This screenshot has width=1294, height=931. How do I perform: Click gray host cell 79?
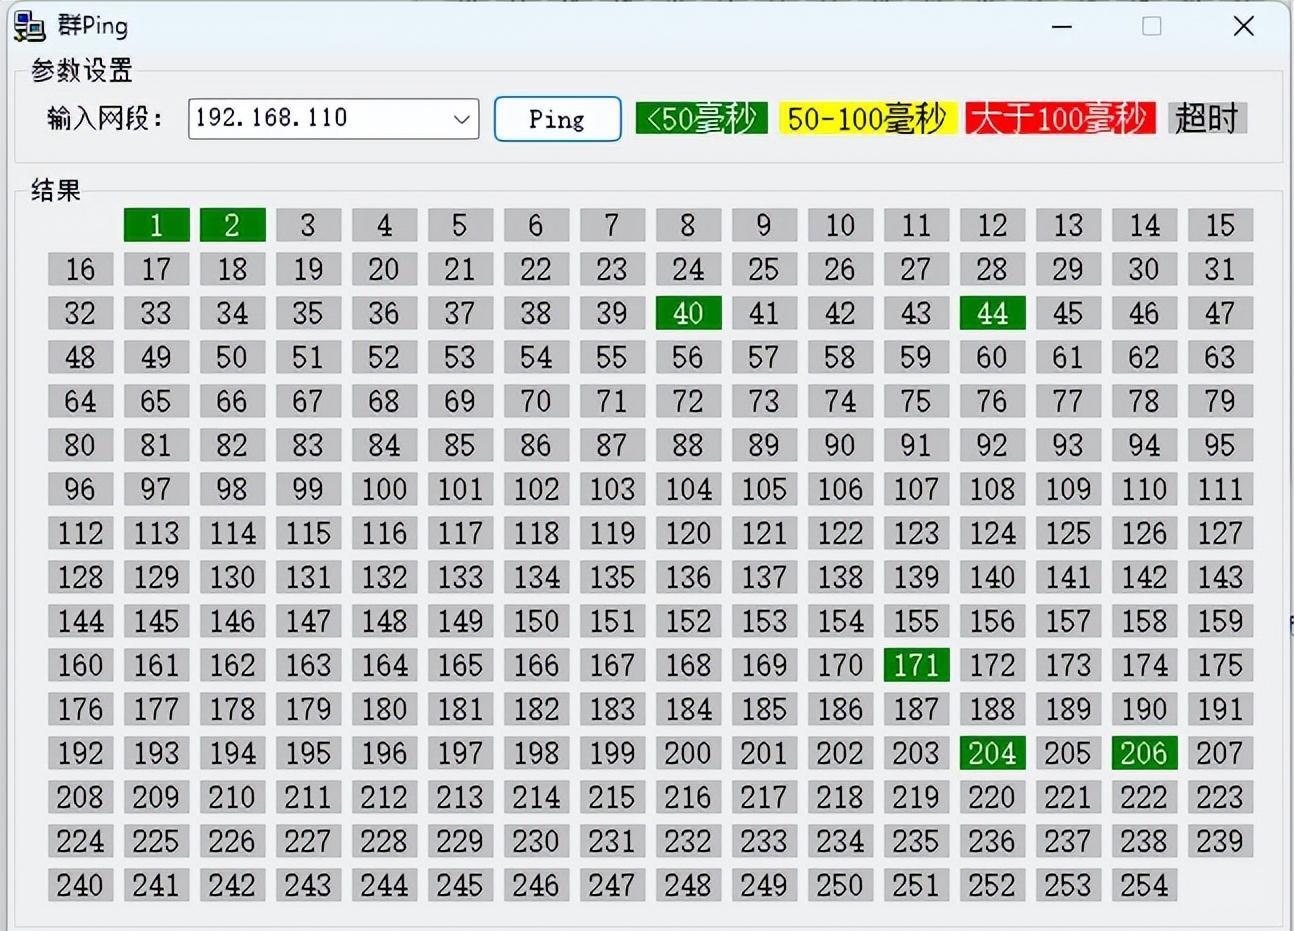coord(1221,401)
